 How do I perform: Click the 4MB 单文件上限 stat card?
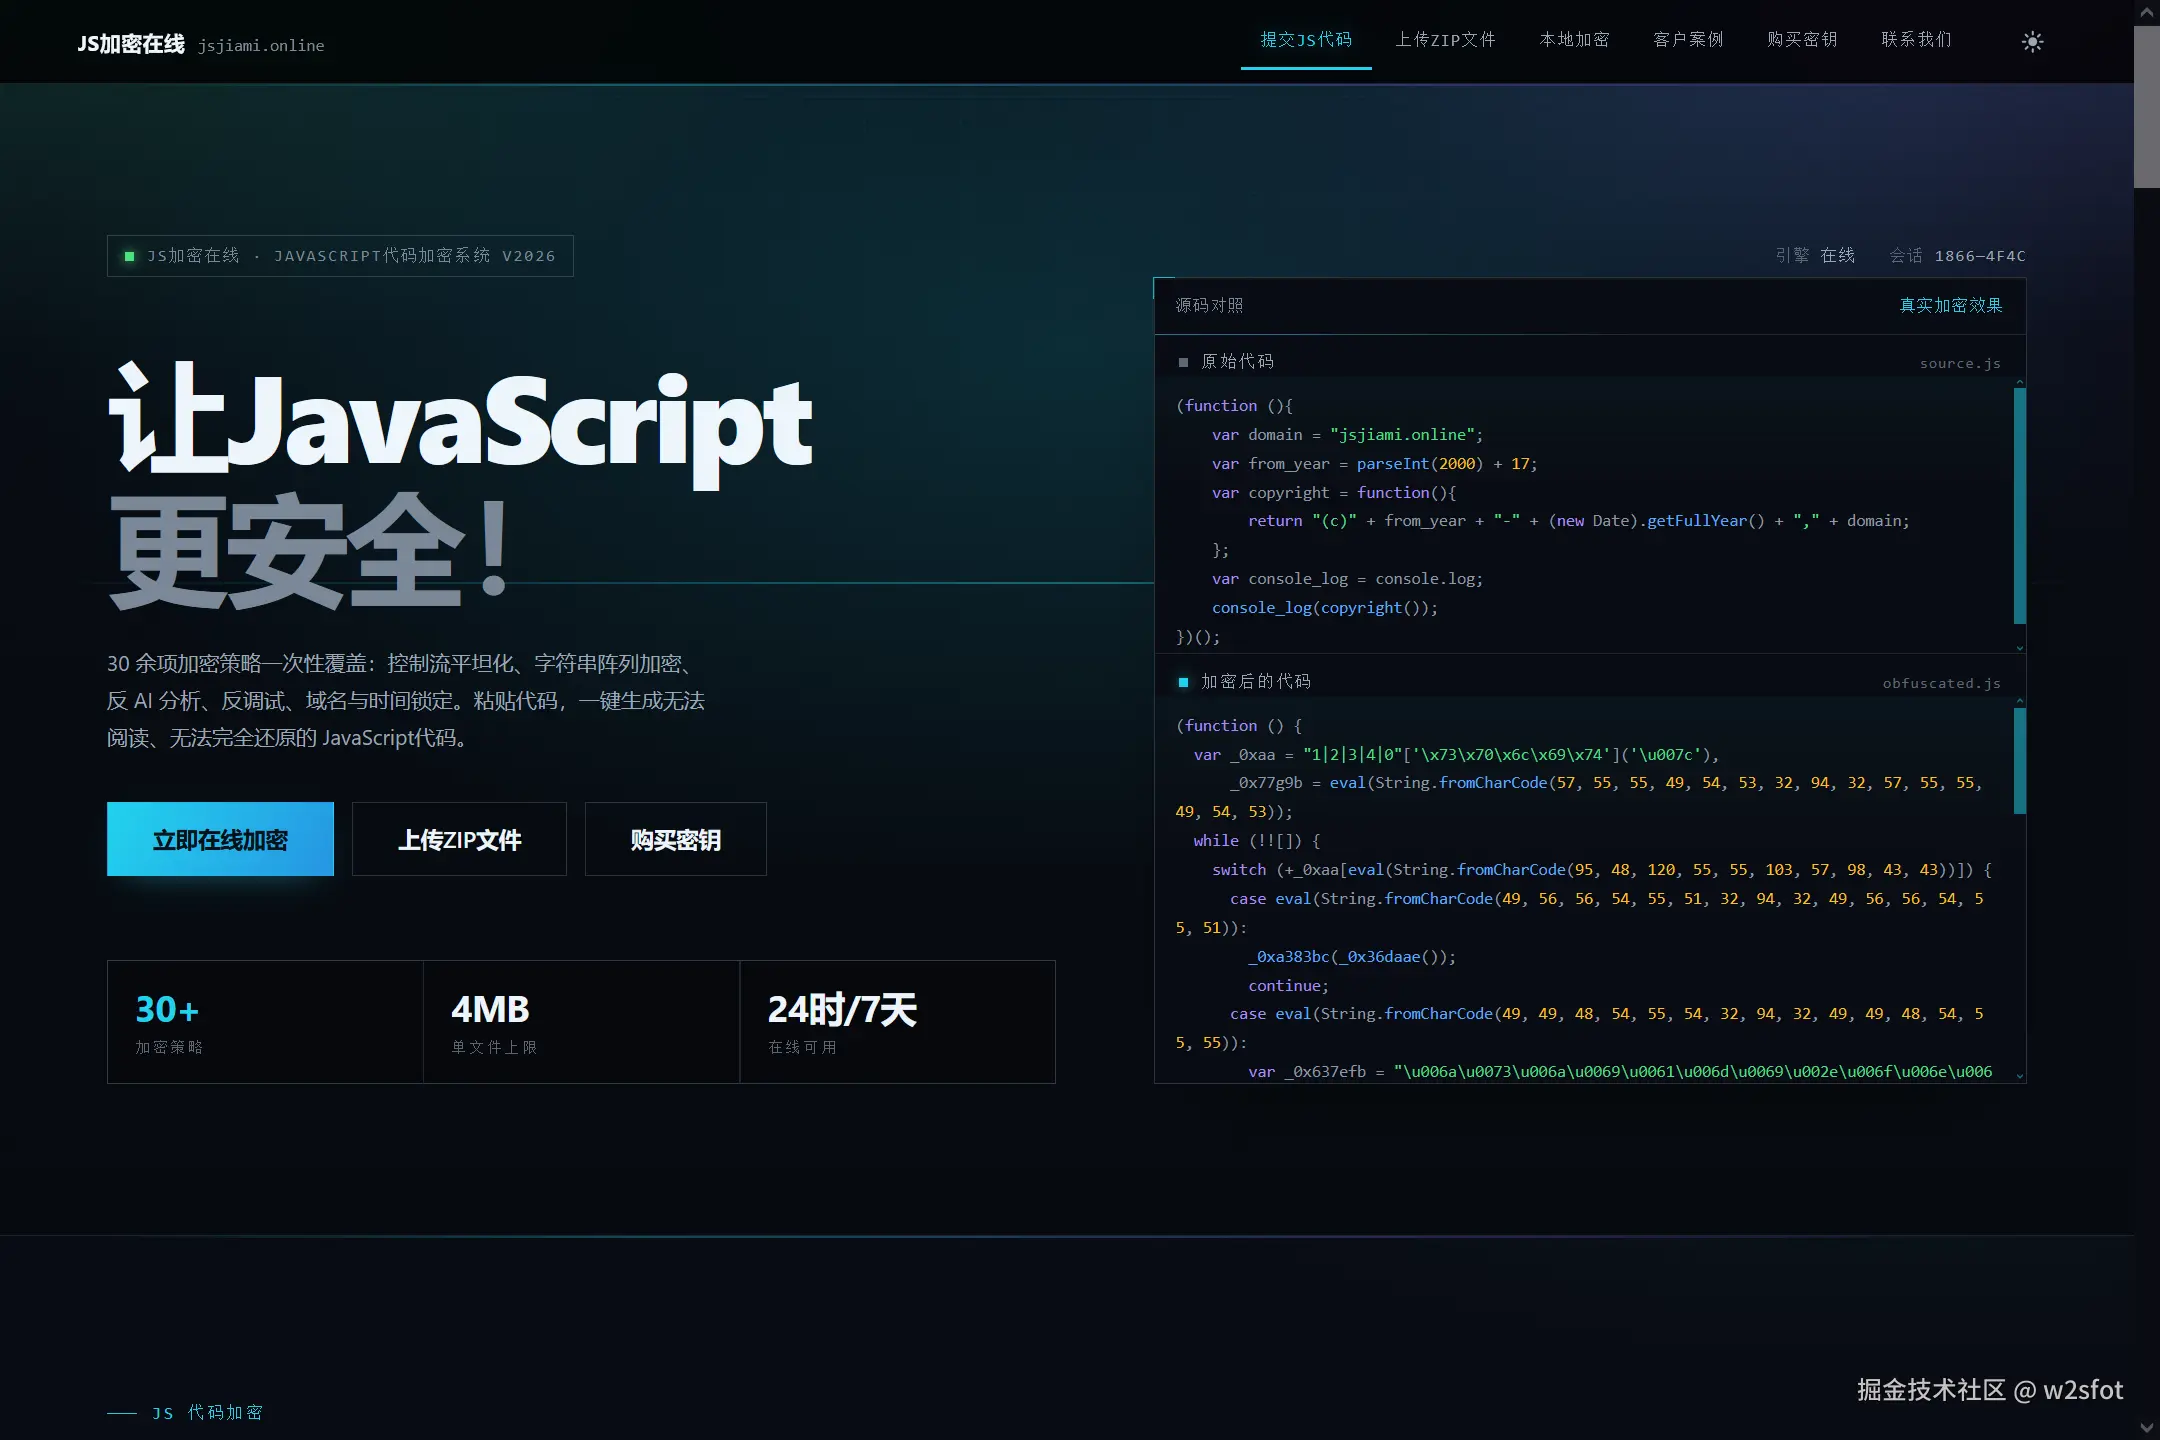pyautogui.click(x=581, y=1022)
